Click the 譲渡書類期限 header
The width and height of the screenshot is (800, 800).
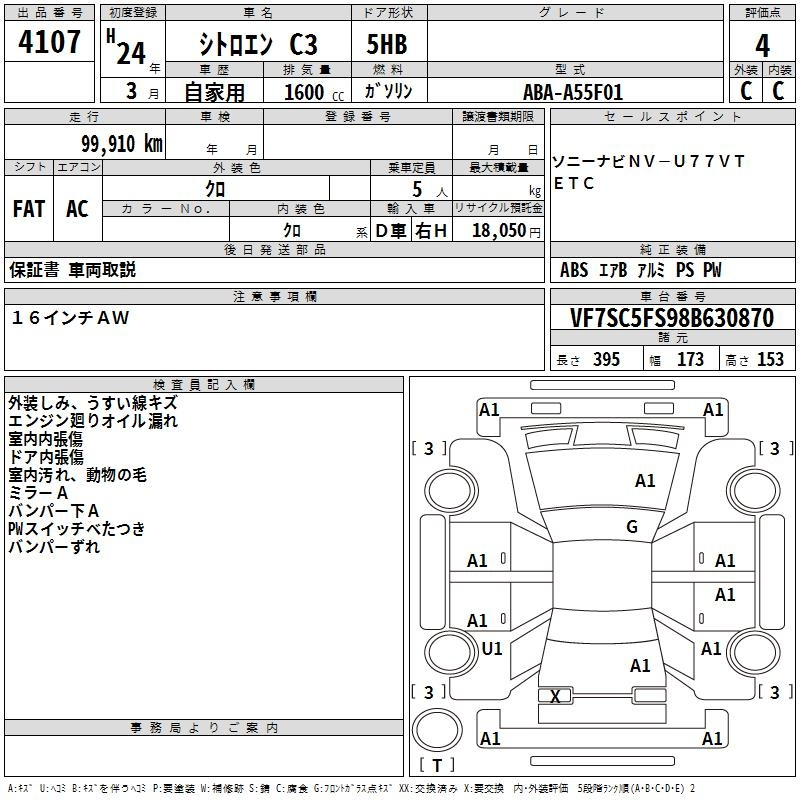(498, 117)
